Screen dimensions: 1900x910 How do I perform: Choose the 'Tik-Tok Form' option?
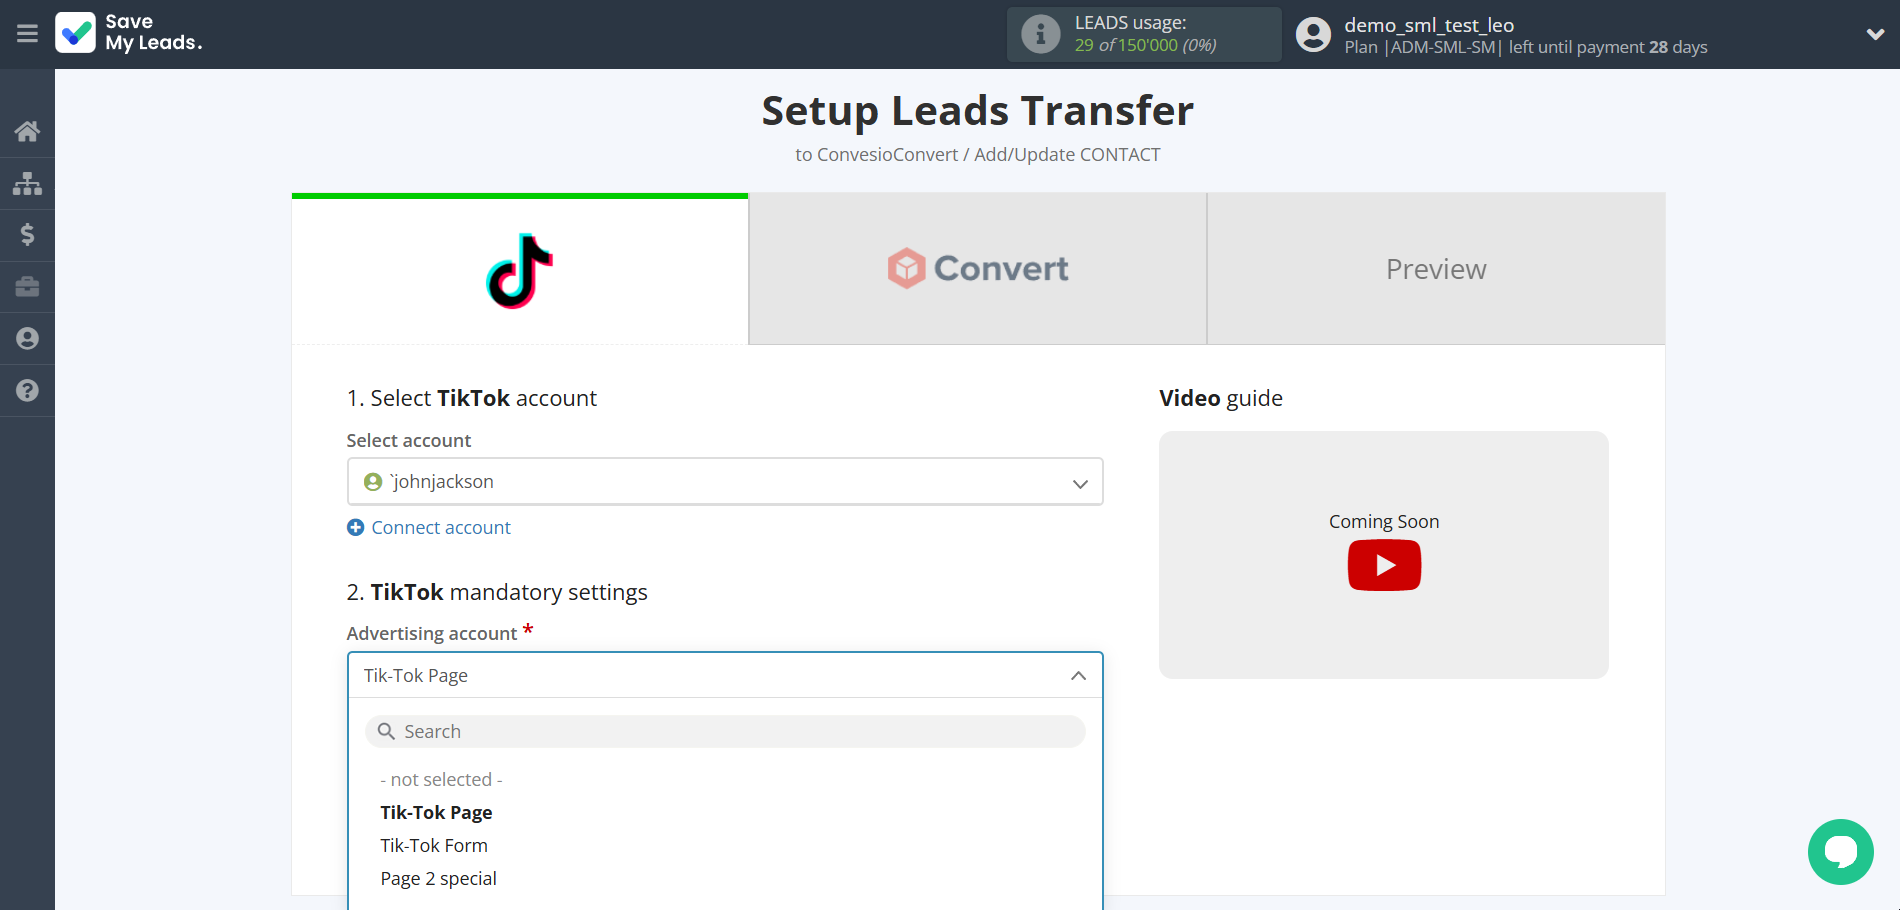(x=434, y=845)
